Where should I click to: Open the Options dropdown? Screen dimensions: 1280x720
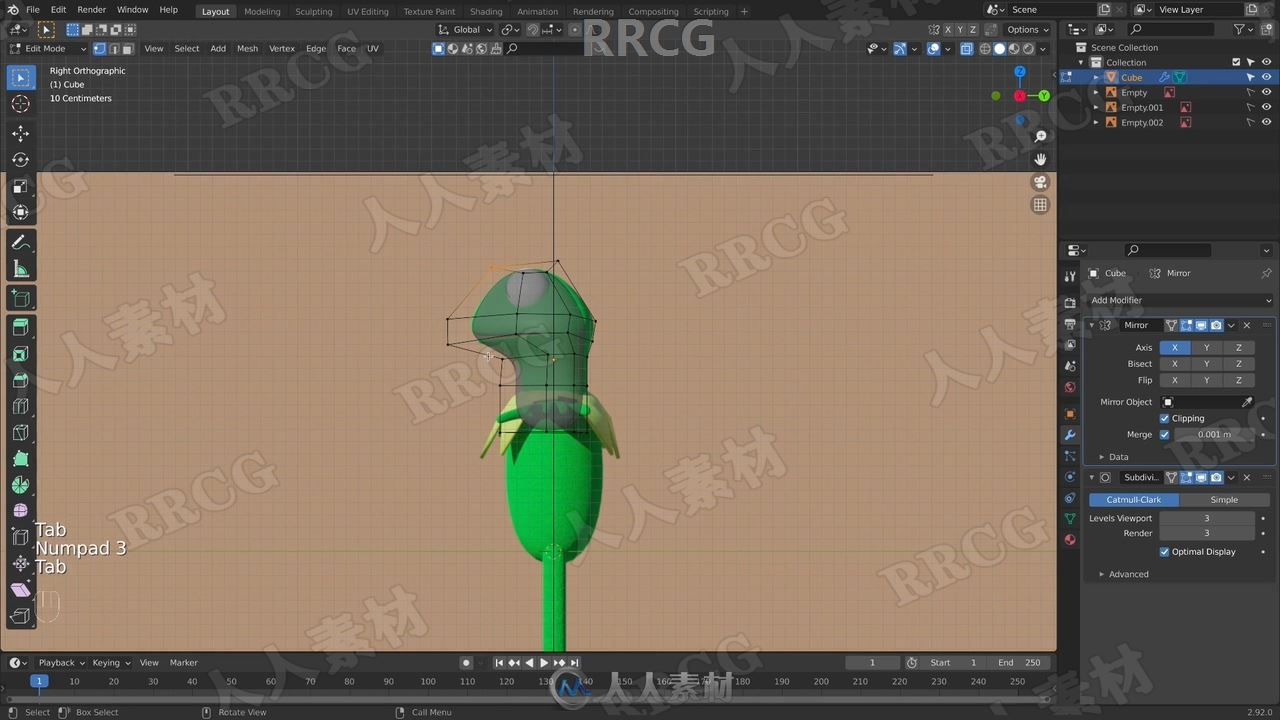tap(1028, 30)
